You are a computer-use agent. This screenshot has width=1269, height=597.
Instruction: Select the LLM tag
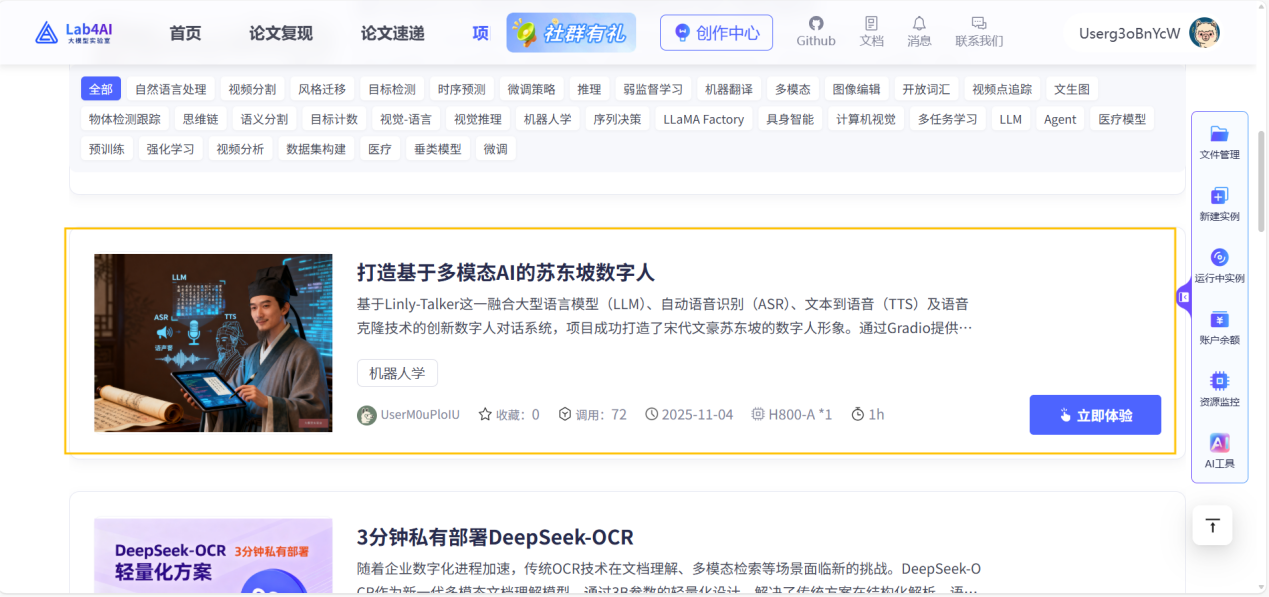point(1011,119)
